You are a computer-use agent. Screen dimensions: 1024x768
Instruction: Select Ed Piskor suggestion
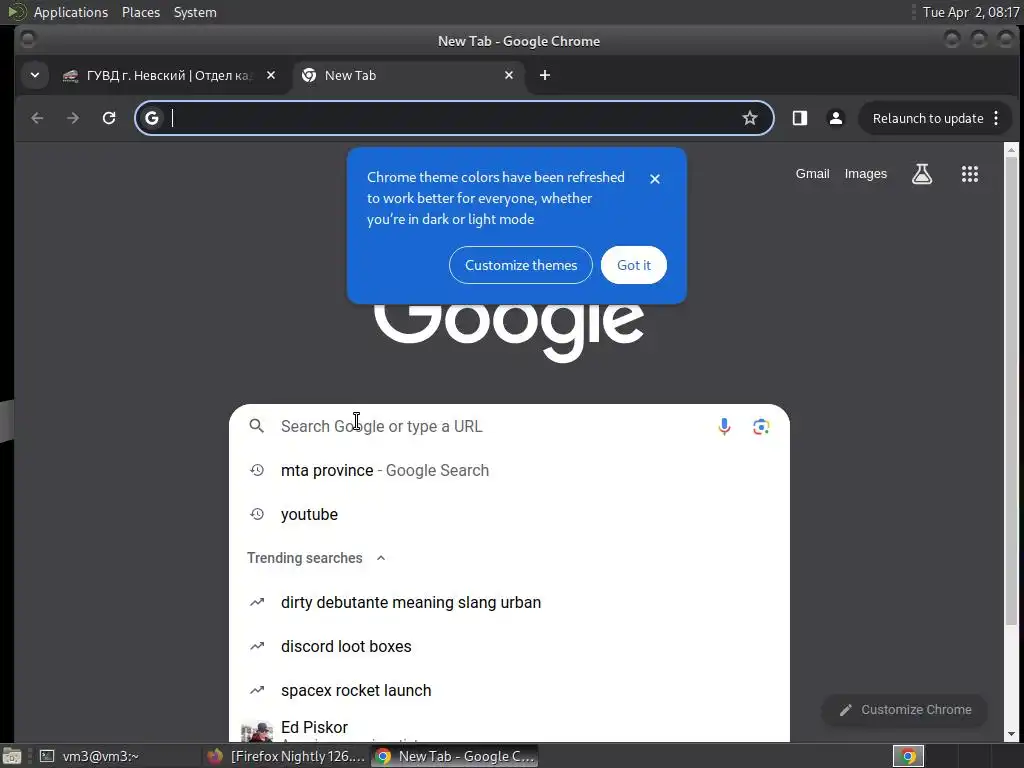tap(509, 728)
